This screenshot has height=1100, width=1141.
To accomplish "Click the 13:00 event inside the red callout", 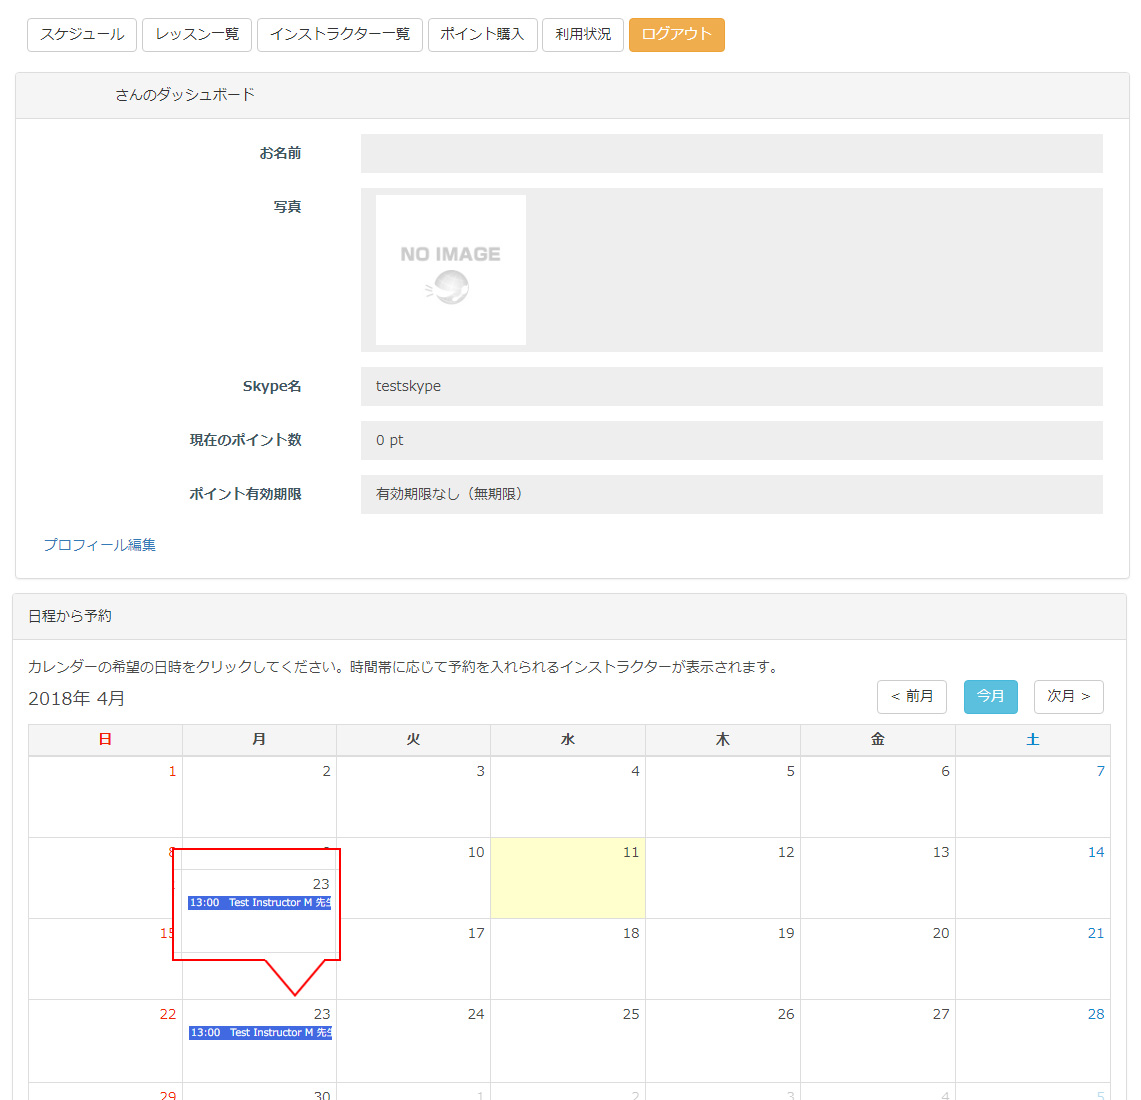I will click(259, 903).
